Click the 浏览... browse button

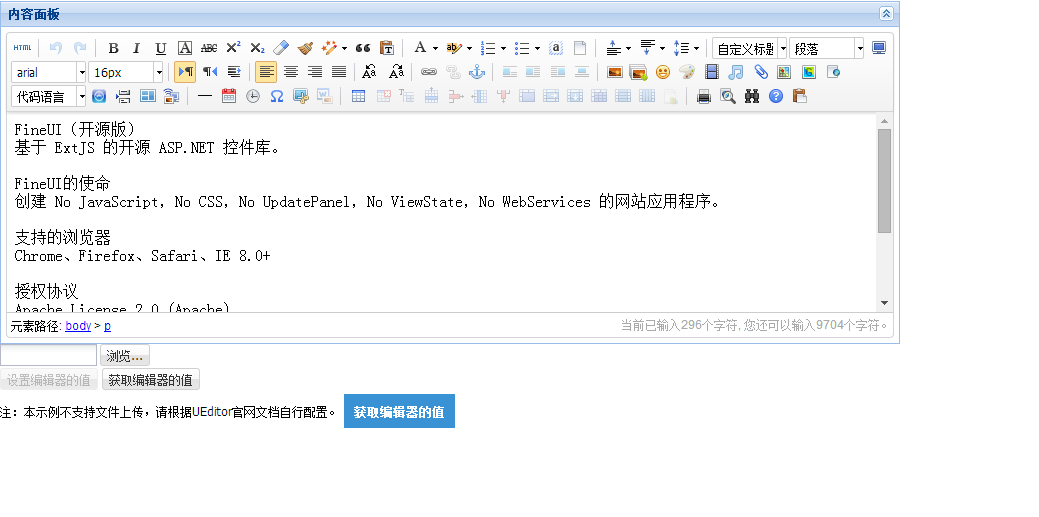click(x=125, y=356)
